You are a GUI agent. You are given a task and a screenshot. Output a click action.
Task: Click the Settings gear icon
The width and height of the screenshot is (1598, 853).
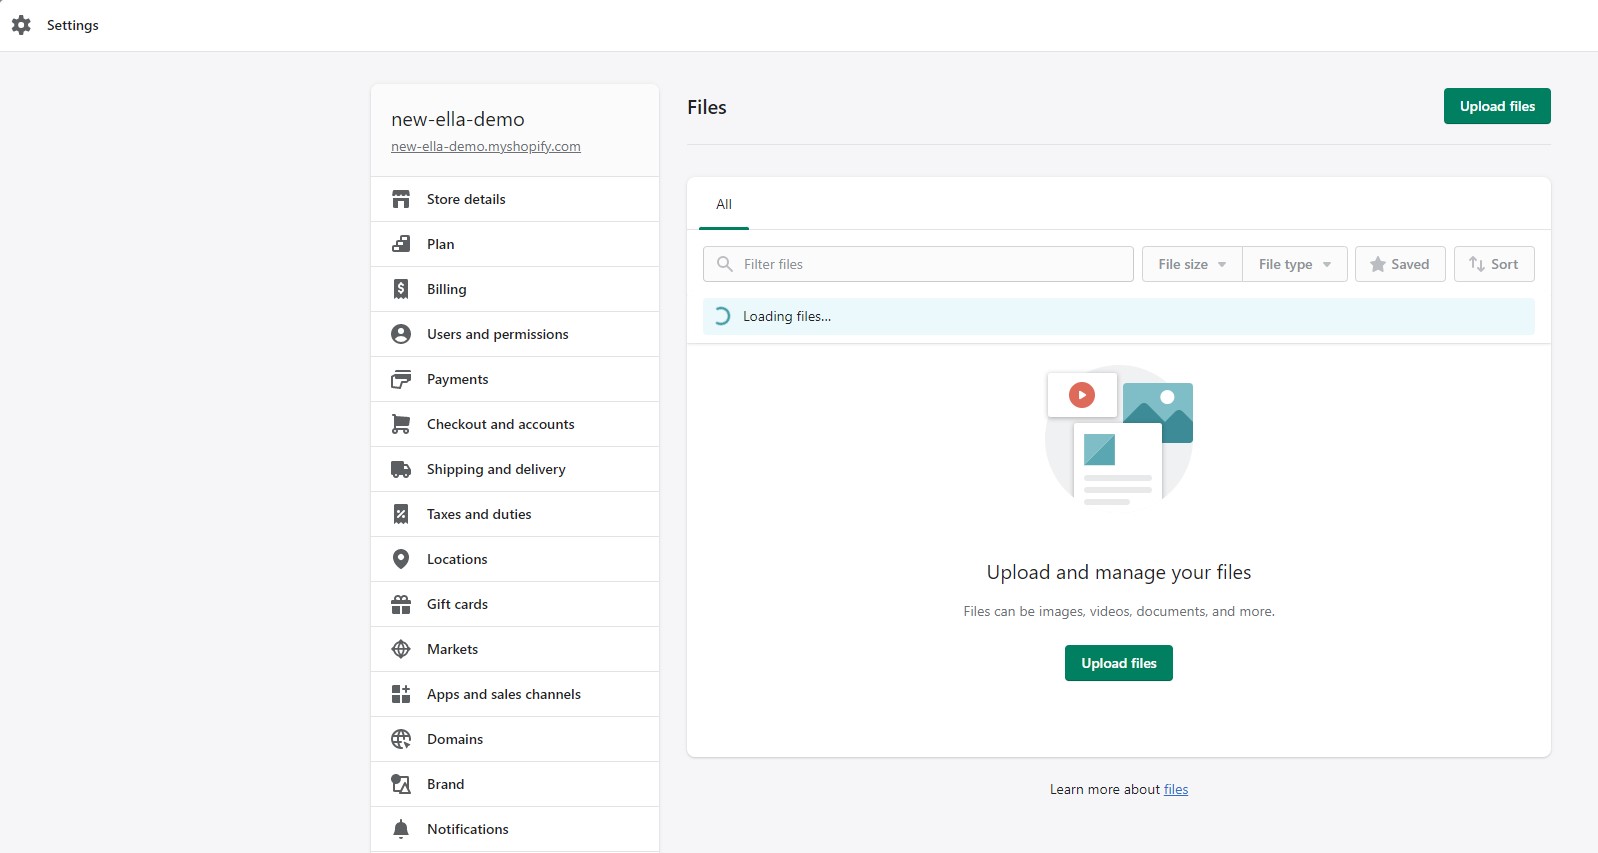(21, 25)
